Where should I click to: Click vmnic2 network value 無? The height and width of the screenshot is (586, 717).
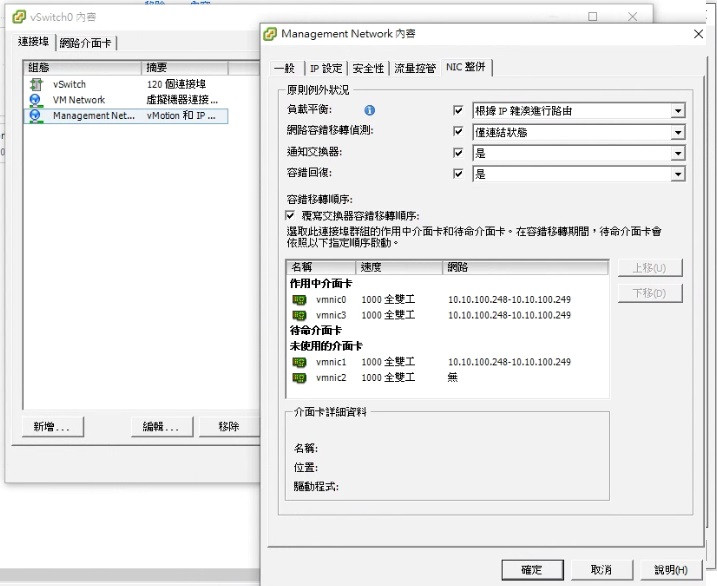pyautogui.click(x=453, y=378)
